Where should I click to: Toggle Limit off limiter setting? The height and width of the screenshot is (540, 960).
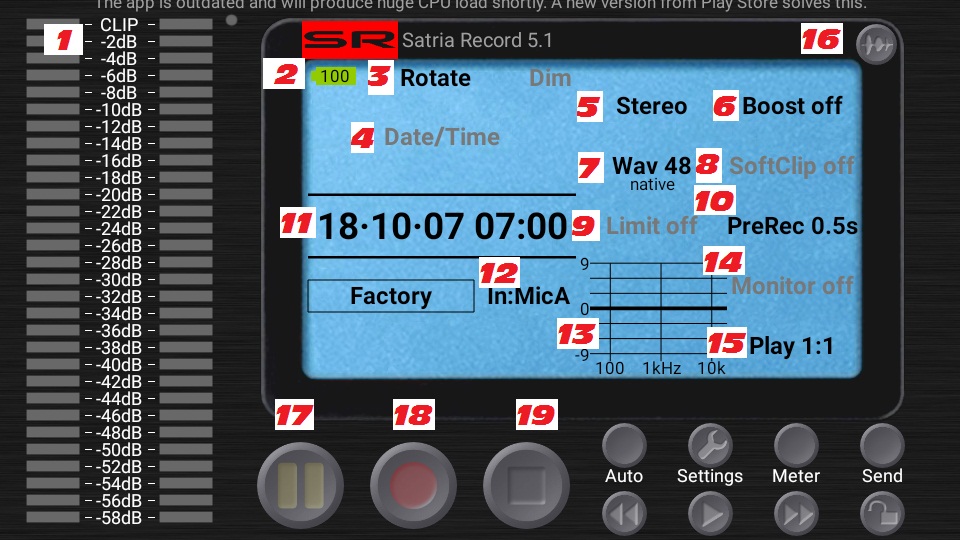651,226
